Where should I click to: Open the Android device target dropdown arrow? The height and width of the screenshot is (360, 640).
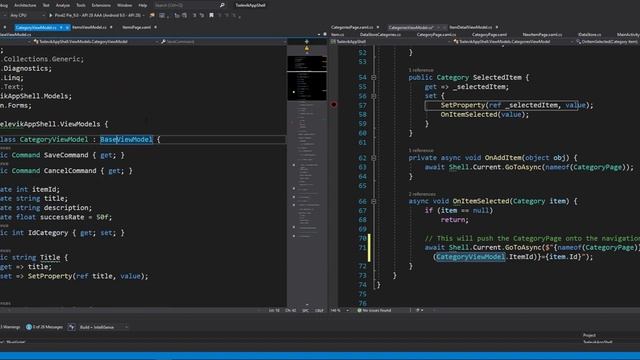(x=143, y=16)
